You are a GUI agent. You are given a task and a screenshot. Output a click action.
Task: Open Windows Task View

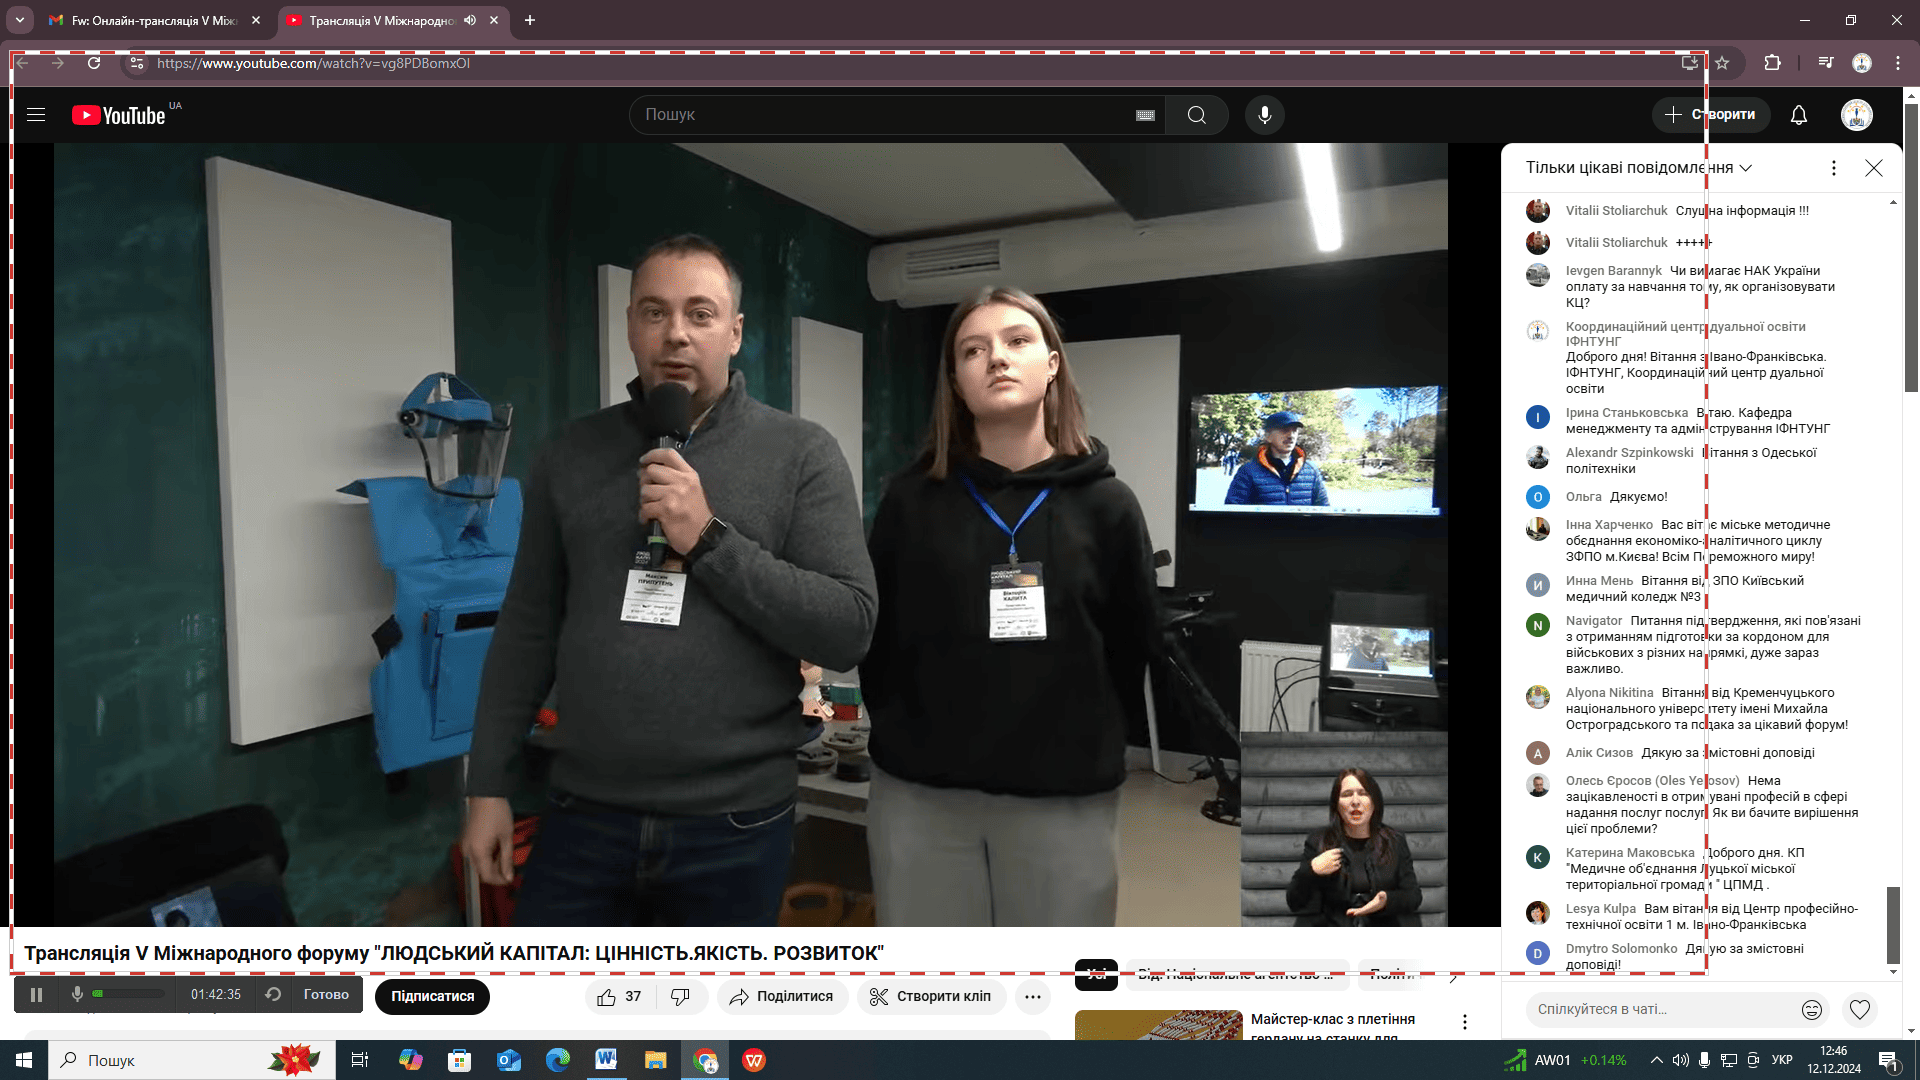click(360, 1060)
